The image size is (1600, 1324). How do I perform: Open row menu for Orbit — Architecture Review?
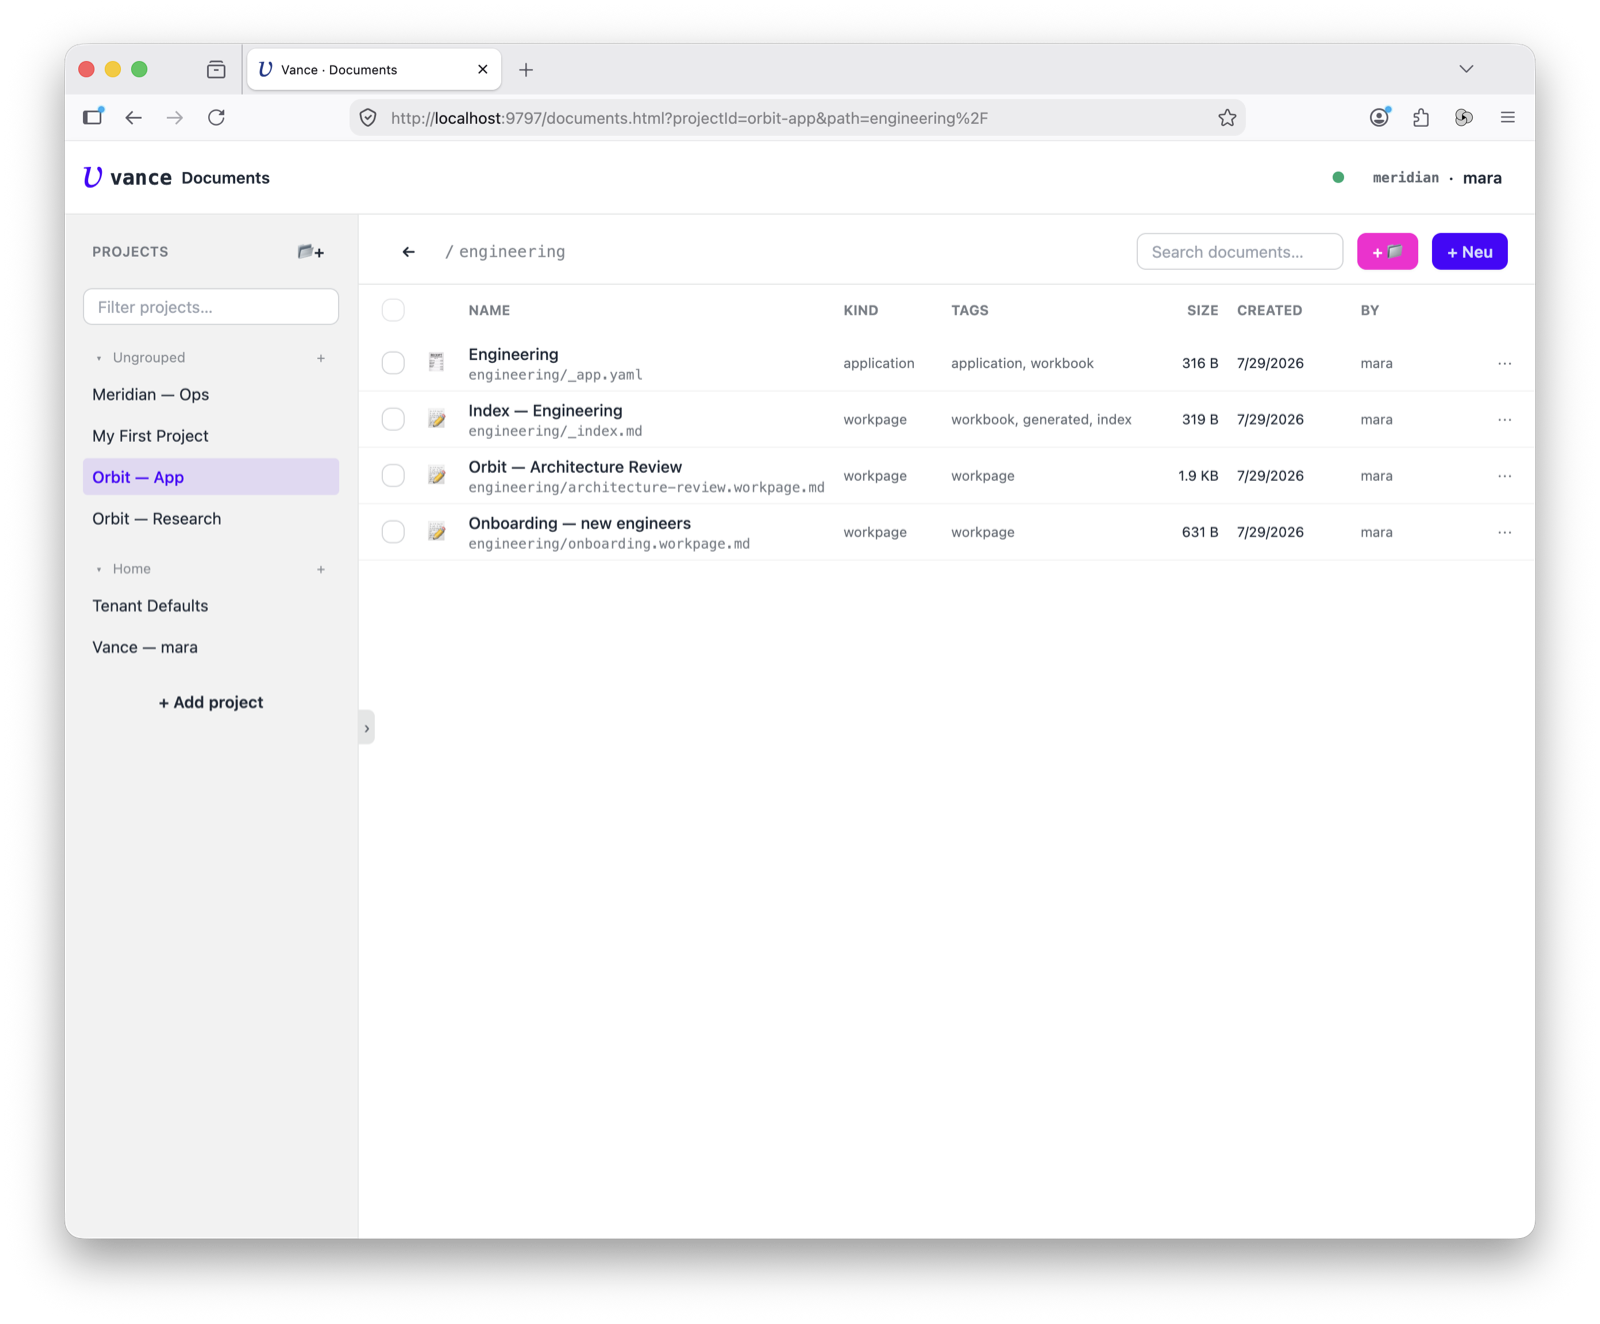[x=1504, y=476]
